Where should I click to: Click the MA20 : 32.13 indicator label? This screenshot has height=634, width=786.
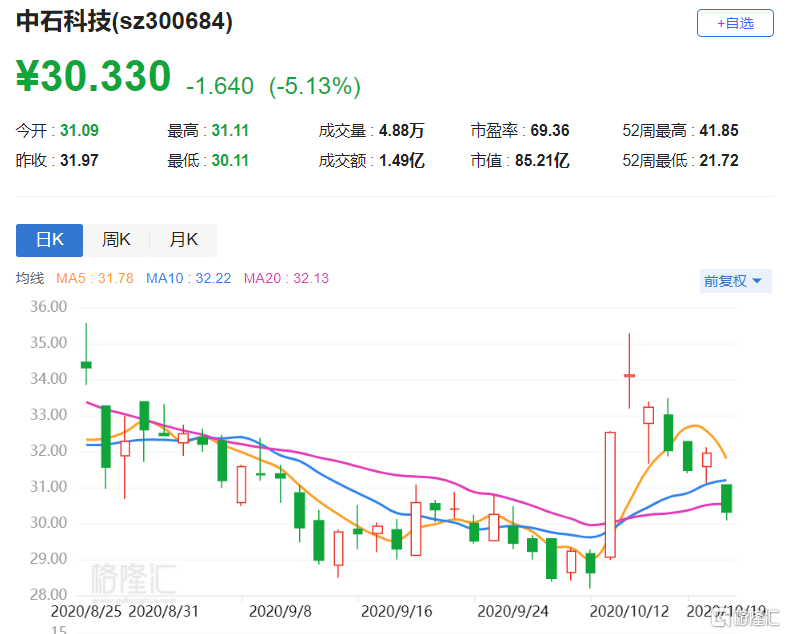click(x=286, y=278)
